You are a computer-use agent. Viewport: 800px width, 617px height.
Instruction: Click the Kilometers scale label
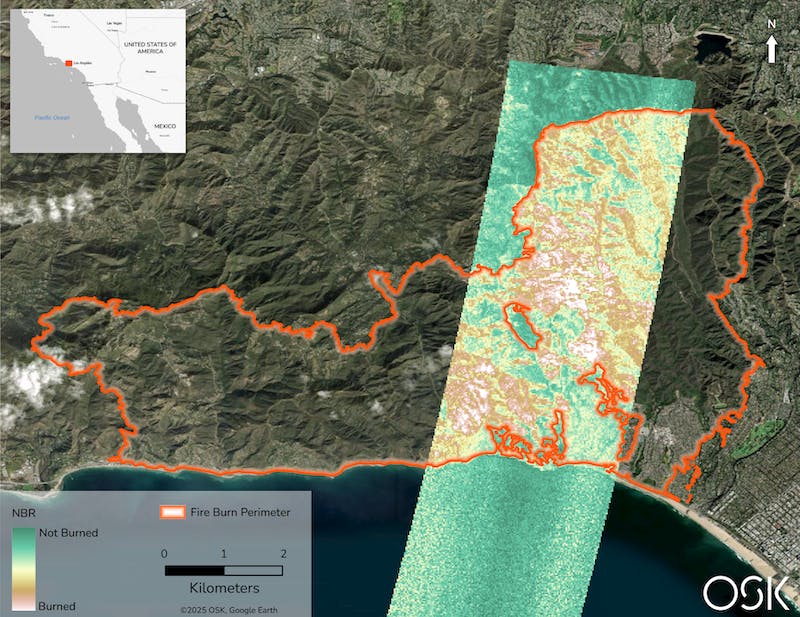point(225,586)
